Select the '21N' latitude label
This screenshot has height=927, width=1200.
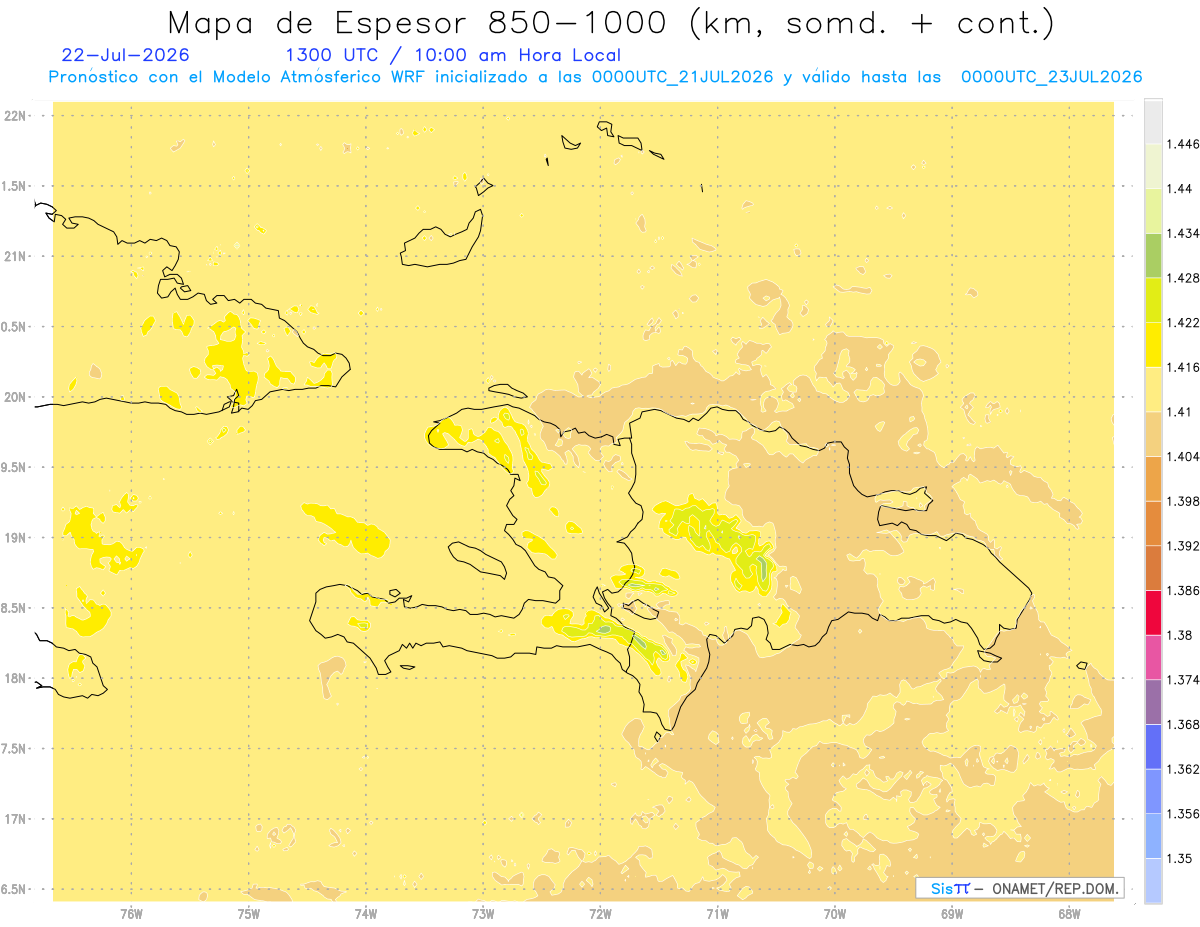tap(16, 257)
